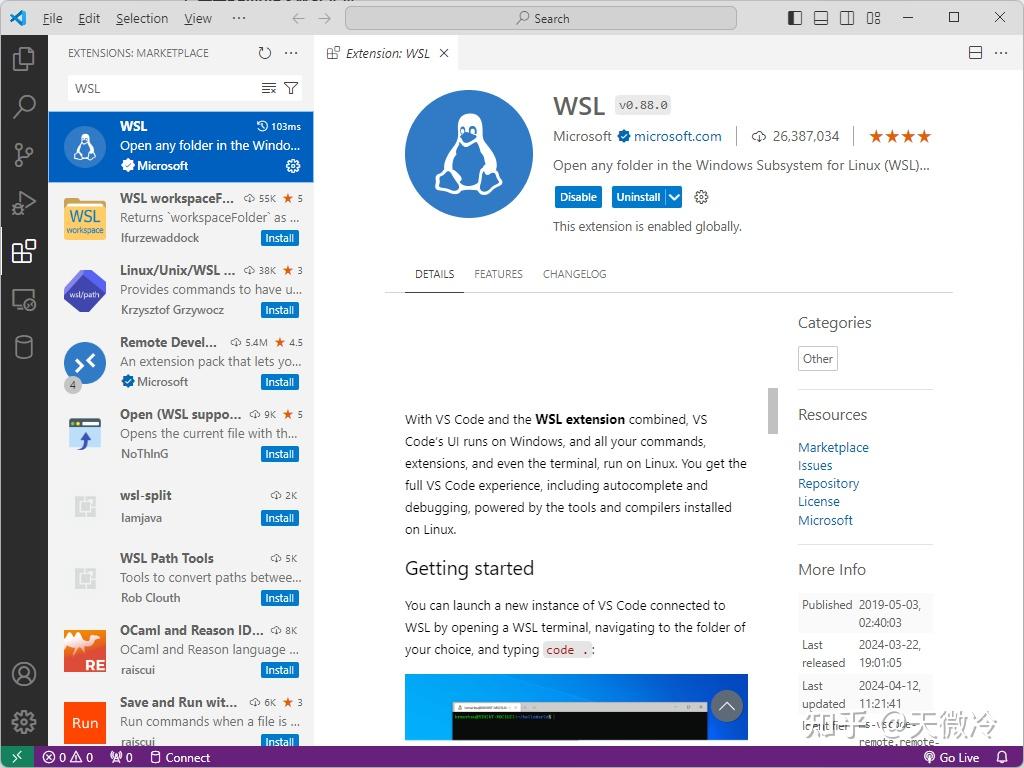This screenshot has height=768, width=1024.
Task: Install the WSL workspaceFolder extension
Action: (x=279, y=238)
